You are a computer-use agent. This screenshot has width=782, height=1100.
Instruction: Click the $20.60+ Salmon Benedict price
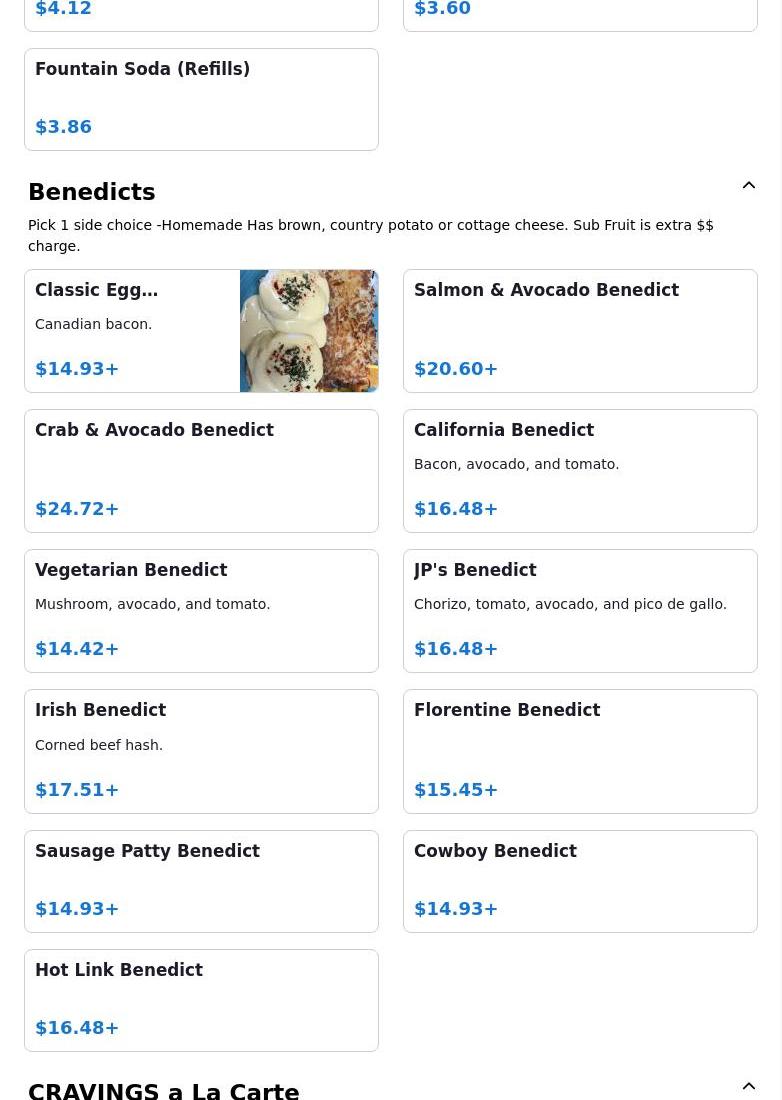(x=456, y=369)
